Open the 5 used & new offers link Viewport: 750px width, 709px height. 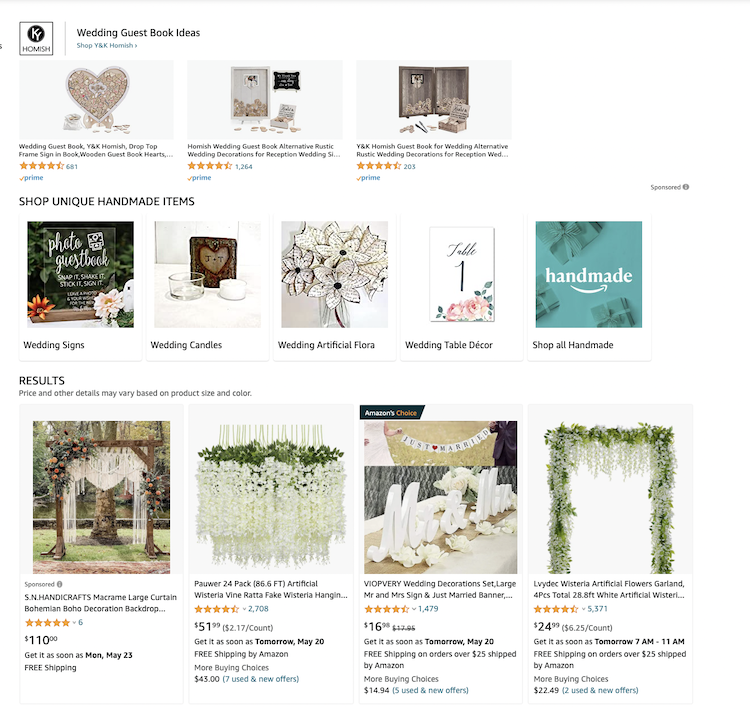pos(430,690)
